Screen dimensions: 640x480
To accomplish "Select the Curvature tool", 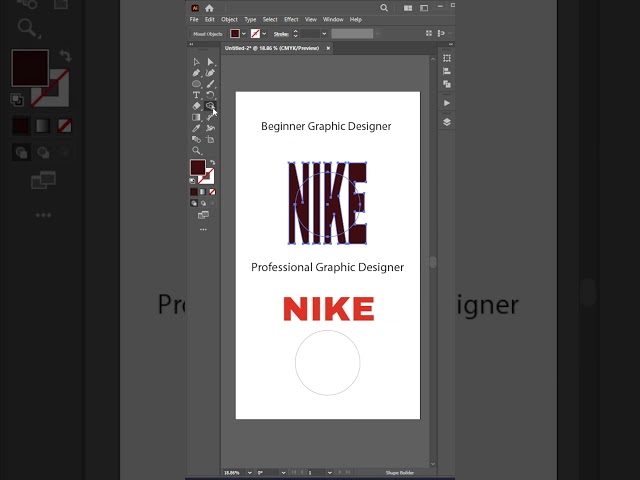I will (210, 73).
